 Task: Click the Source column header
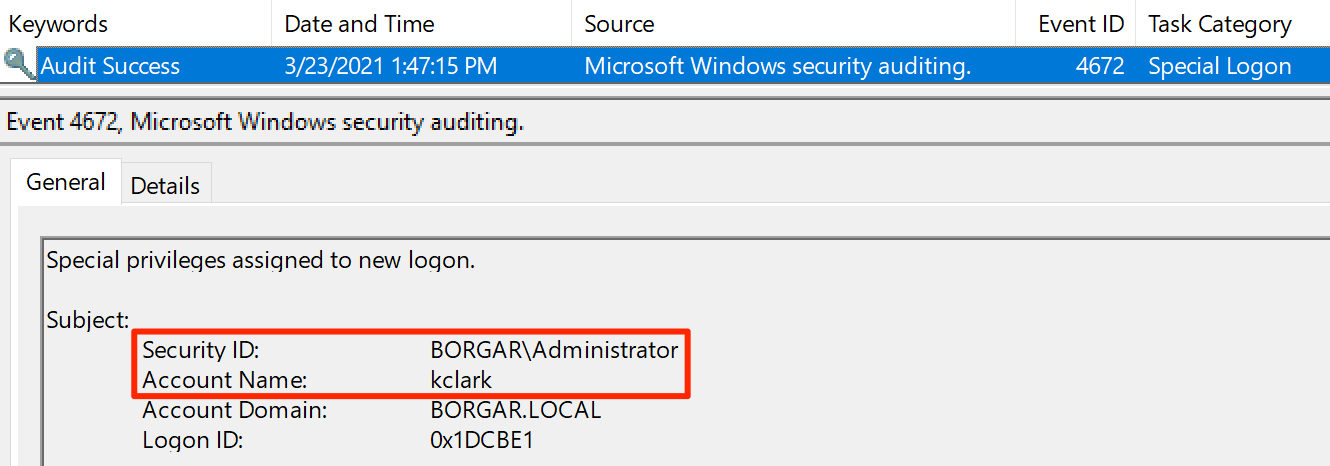click(x=619, y=24)
